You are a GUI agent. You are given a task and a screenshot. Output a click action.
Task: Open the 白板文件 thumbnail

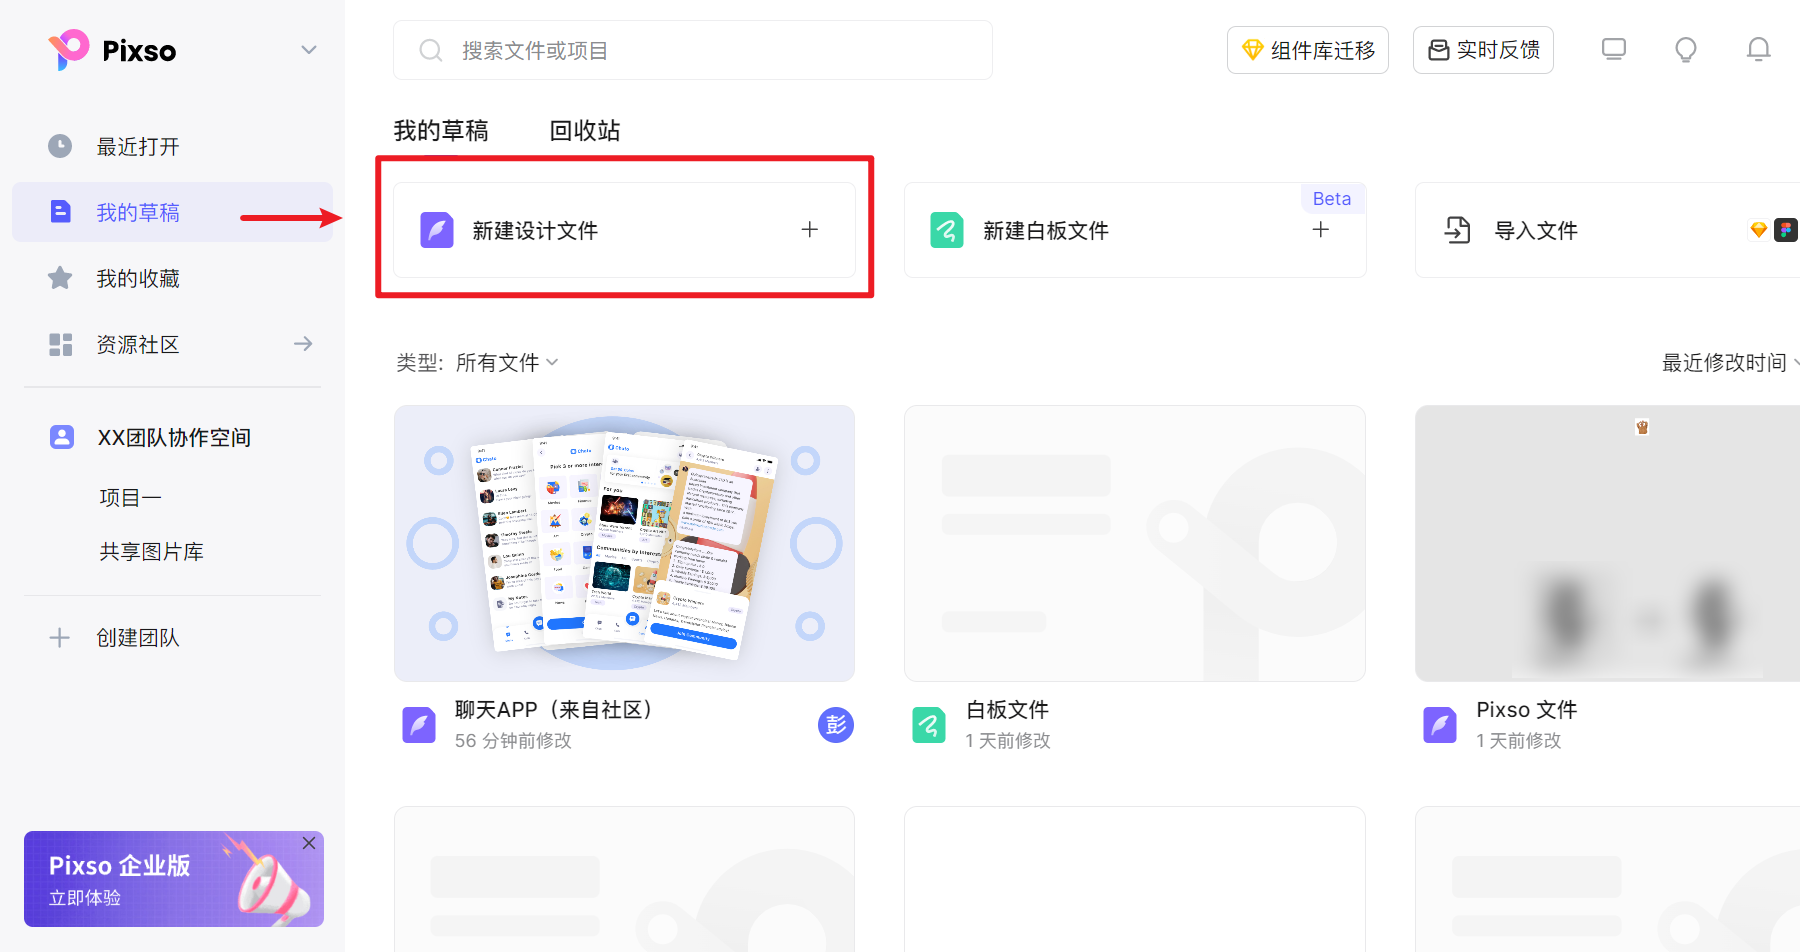click(1135, 543)
